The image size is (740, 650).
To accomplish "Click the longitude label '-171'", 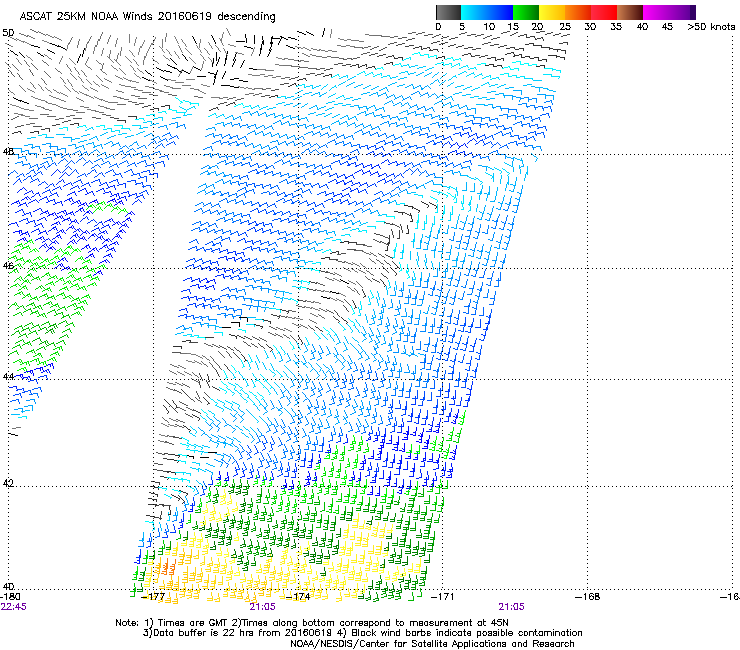I will tap(443, 597).
